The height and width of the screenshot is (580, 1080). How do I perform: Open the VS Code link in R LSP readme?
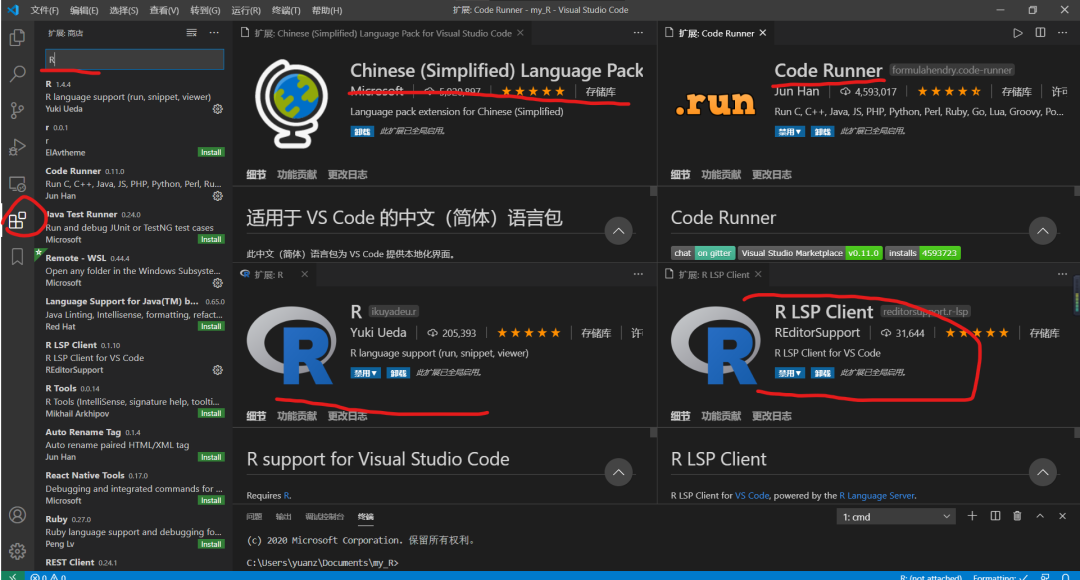(751, 495)
